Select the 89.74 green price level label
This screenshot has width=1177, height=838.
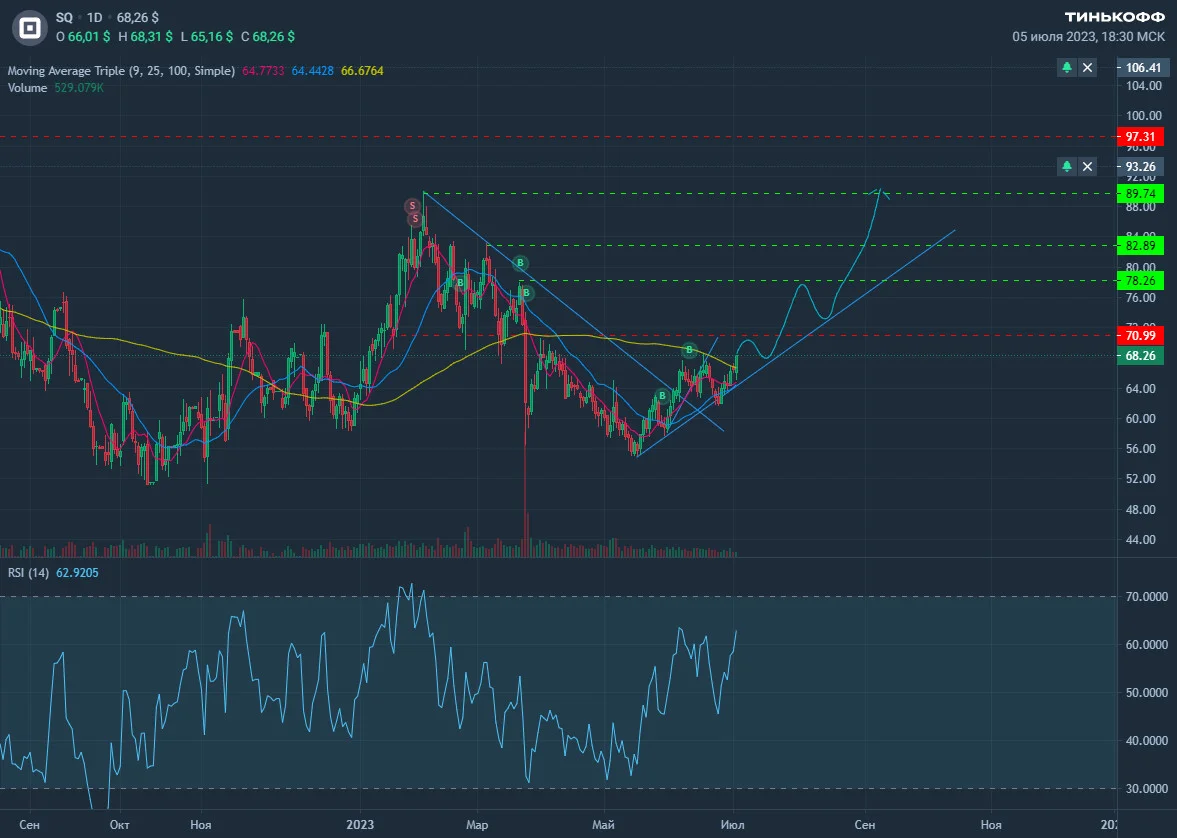coord(1140,194)
